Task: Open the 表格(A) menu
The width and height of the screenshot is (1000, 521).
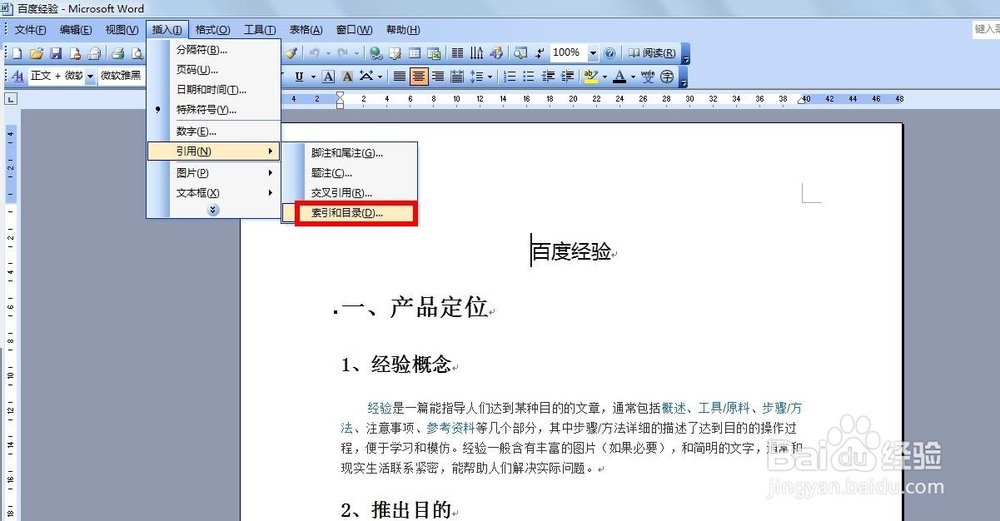Action: (x=305, y=30)
